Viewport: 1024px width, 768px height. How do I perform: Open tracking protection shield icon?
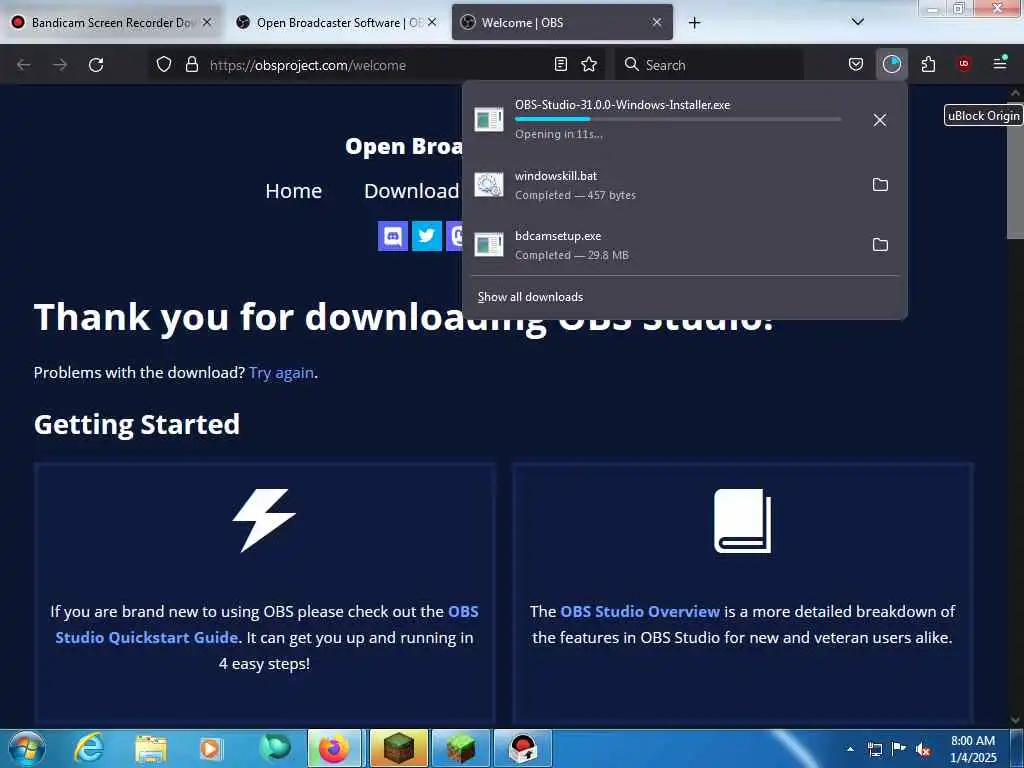pyautogui.click(x=164, y=65)
